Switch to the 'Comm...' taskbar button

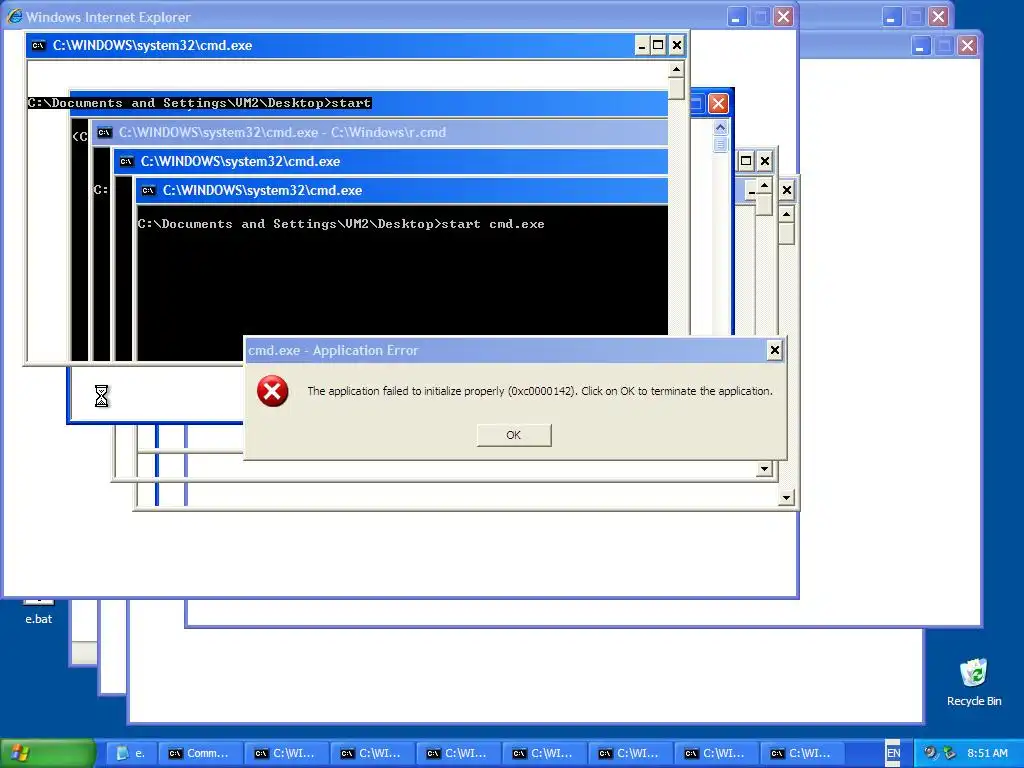pos(200,753)
